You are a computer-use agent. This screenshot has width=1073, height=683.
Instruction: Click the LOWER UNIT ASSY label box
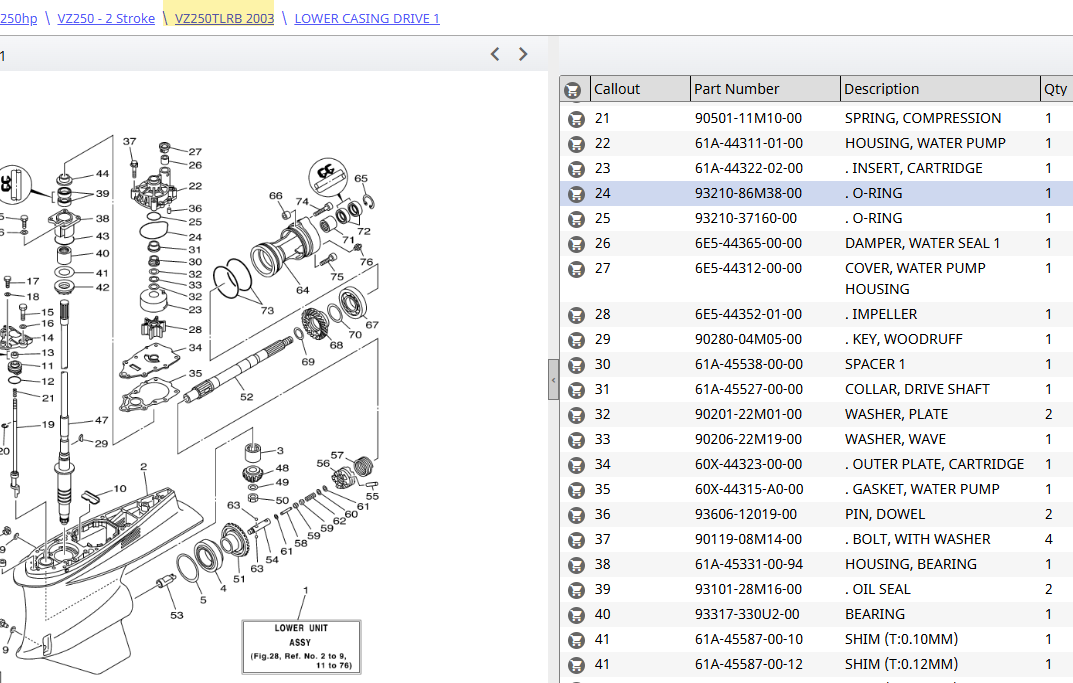click(301, 647)
